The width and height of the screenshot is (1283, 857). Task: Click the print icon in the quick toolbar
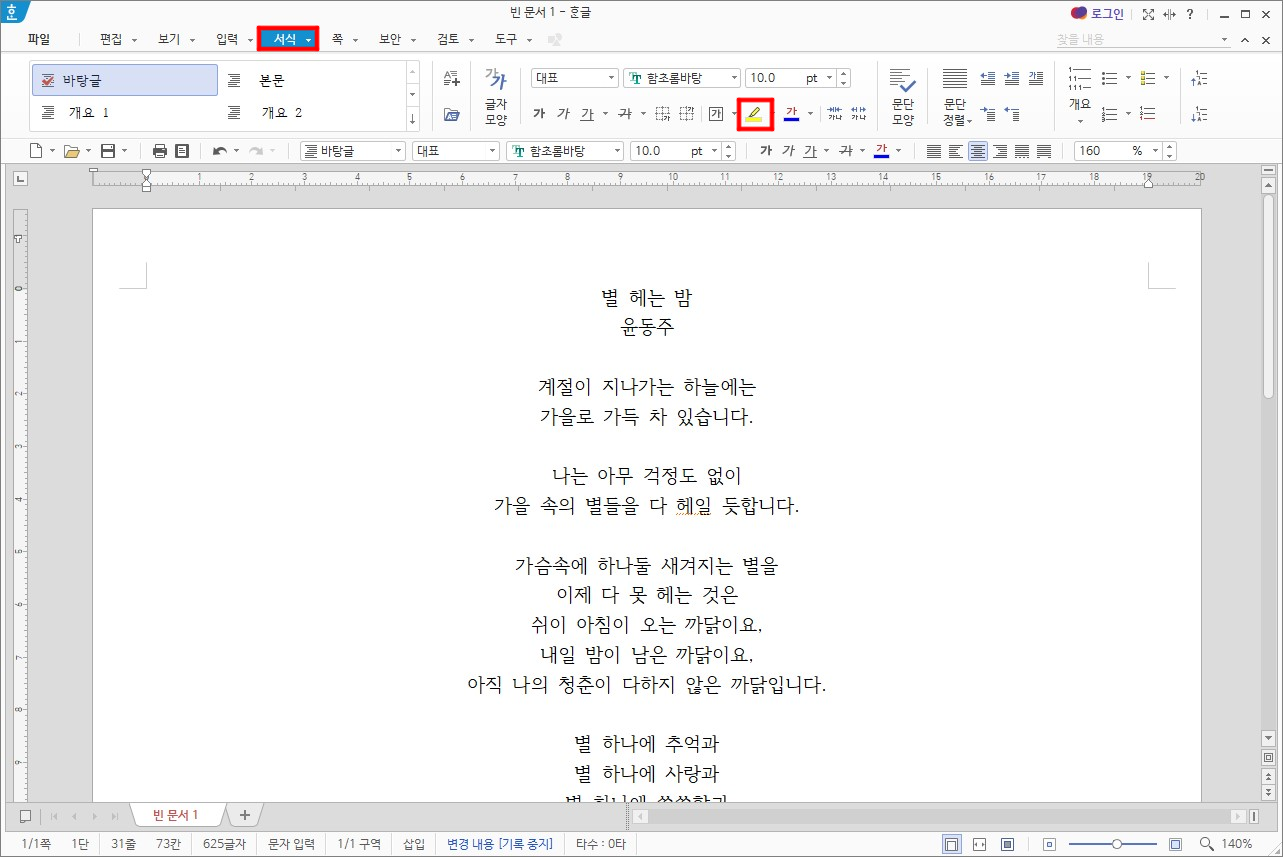click(x=160, y=151)
